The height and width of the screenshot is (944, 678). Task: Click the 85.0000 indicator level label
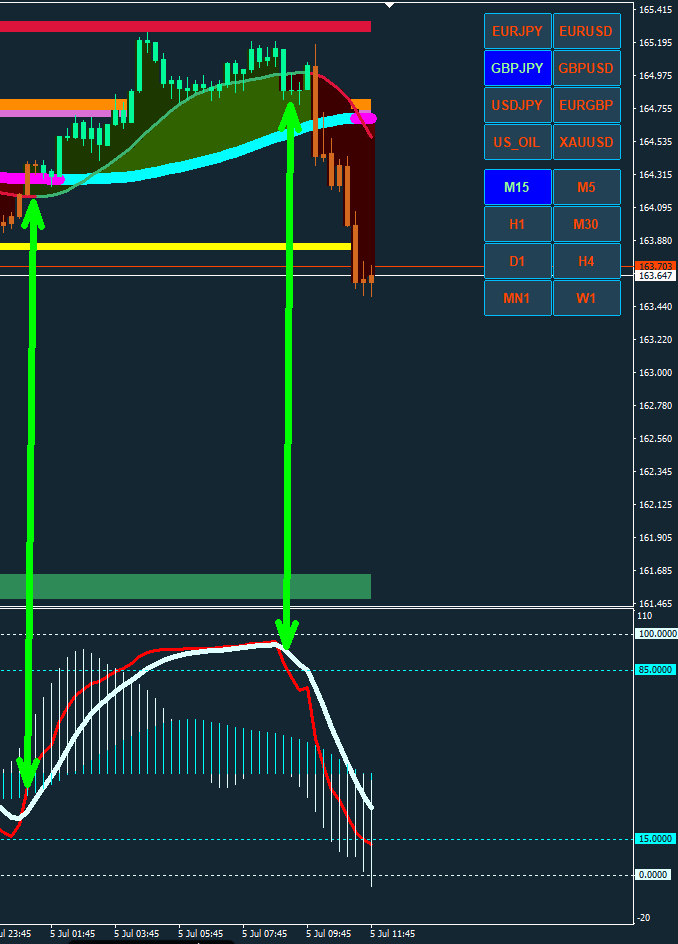point(655,669)
